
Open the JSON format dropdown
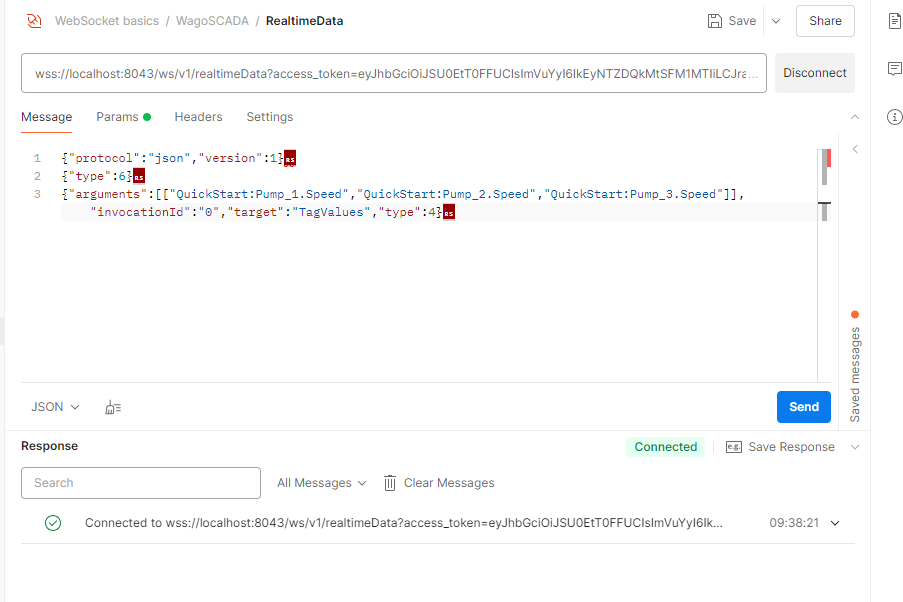click(x=55, y=407)
